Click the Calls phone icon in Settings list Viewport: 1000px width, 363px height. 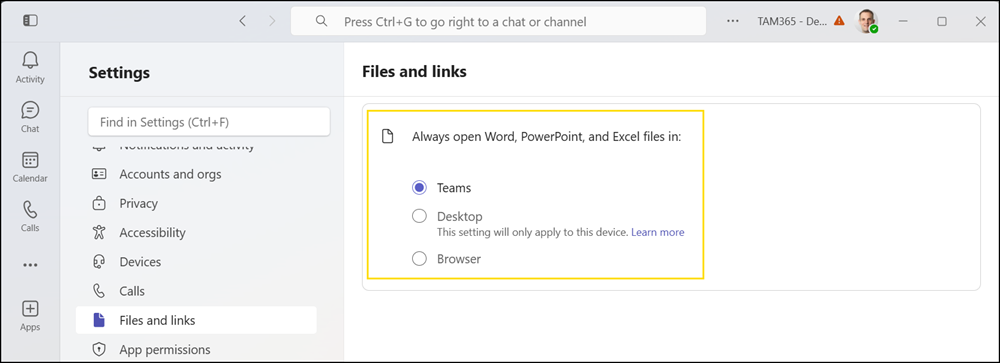(99, 291)
